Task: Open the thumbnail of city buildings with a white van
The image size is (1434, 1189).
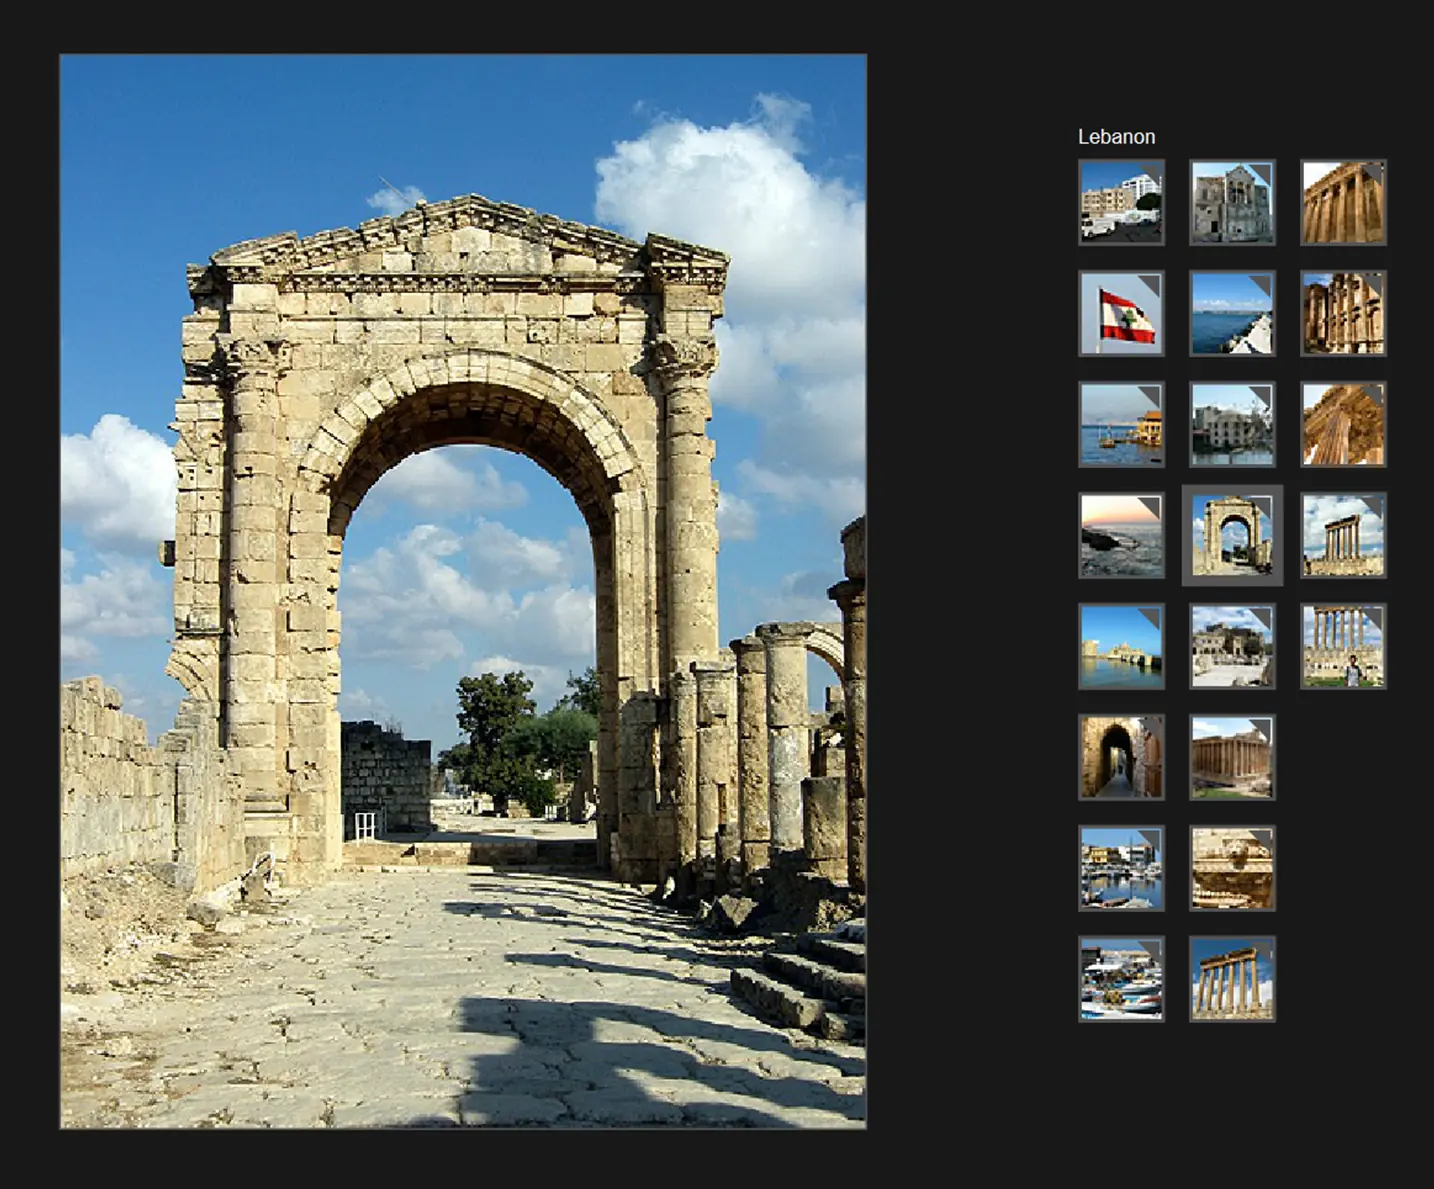Action: (1121, 202)
